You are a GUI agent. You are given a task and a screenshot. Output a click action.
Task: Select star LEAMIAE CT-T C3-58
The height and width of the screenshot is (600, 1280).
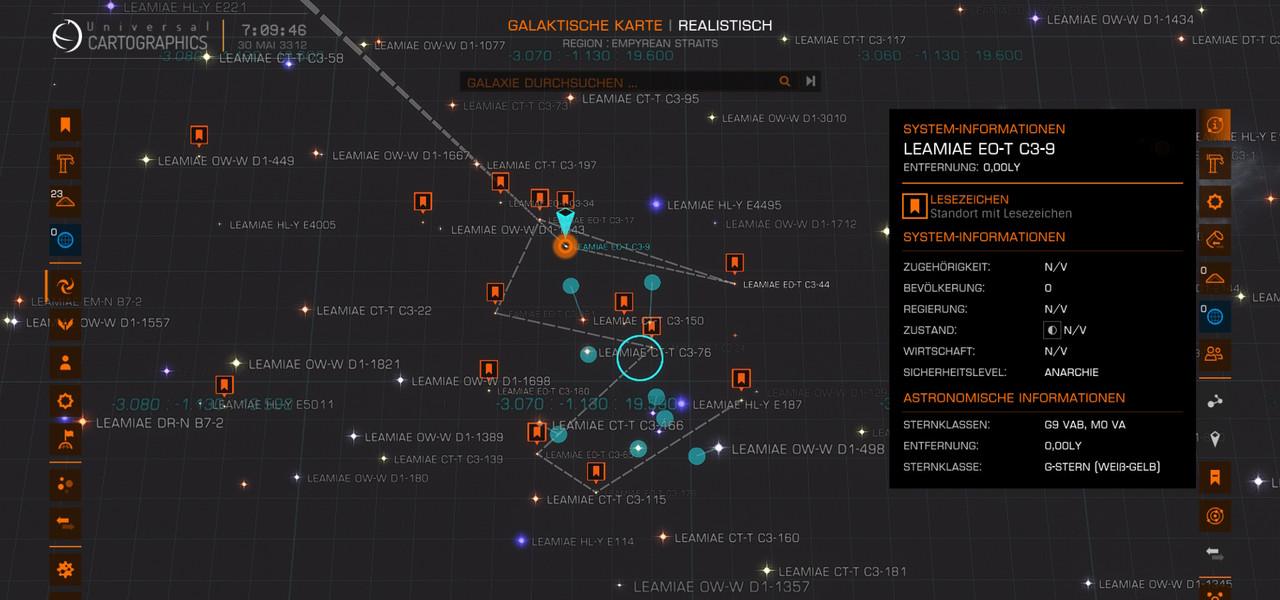pyautogui.click(x=207, y=57)
